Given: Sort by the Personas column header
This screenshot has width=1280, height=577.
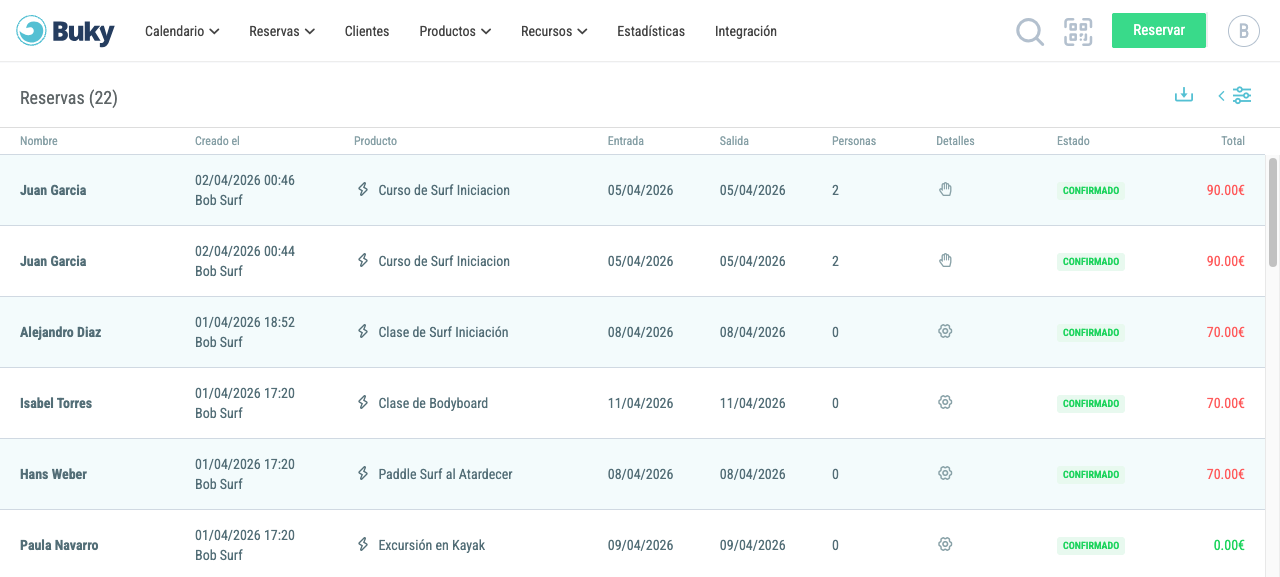Looking at the screenshot, I should (x=854, y=141).
